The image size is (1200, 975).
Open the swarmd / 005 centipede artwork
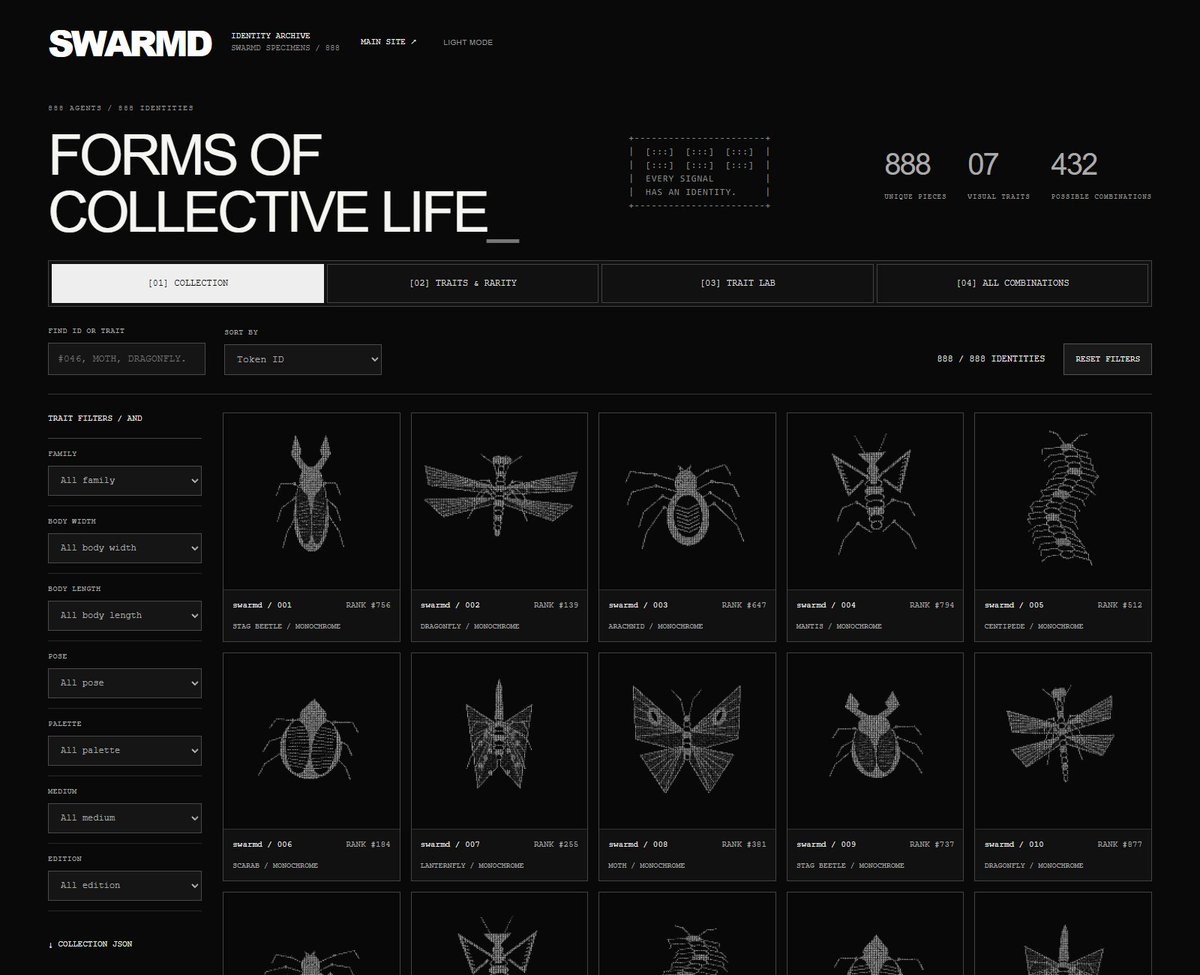click(1063, 501)
